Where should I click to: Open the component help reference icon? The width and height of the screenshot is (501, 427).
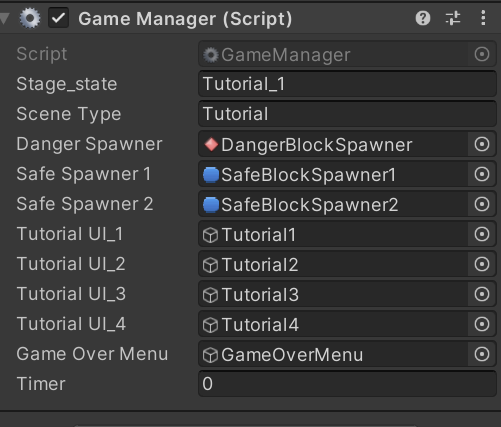(x=423, y=18)
